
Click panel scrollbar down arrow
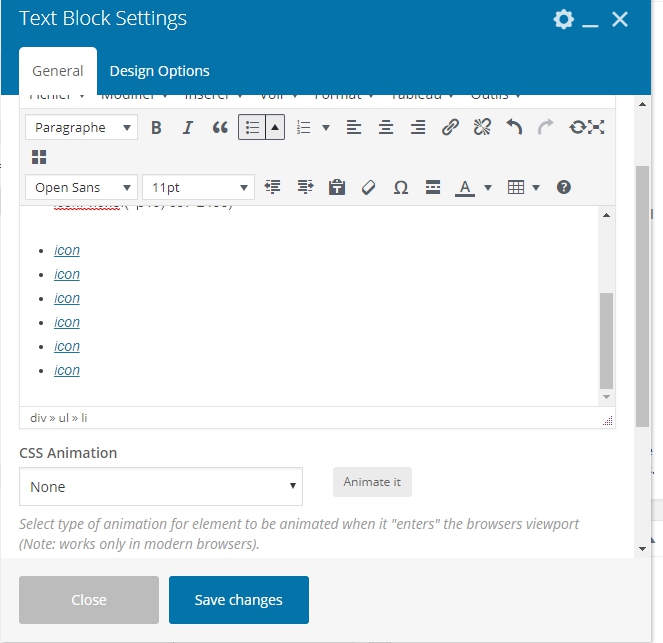coord(642,549)
